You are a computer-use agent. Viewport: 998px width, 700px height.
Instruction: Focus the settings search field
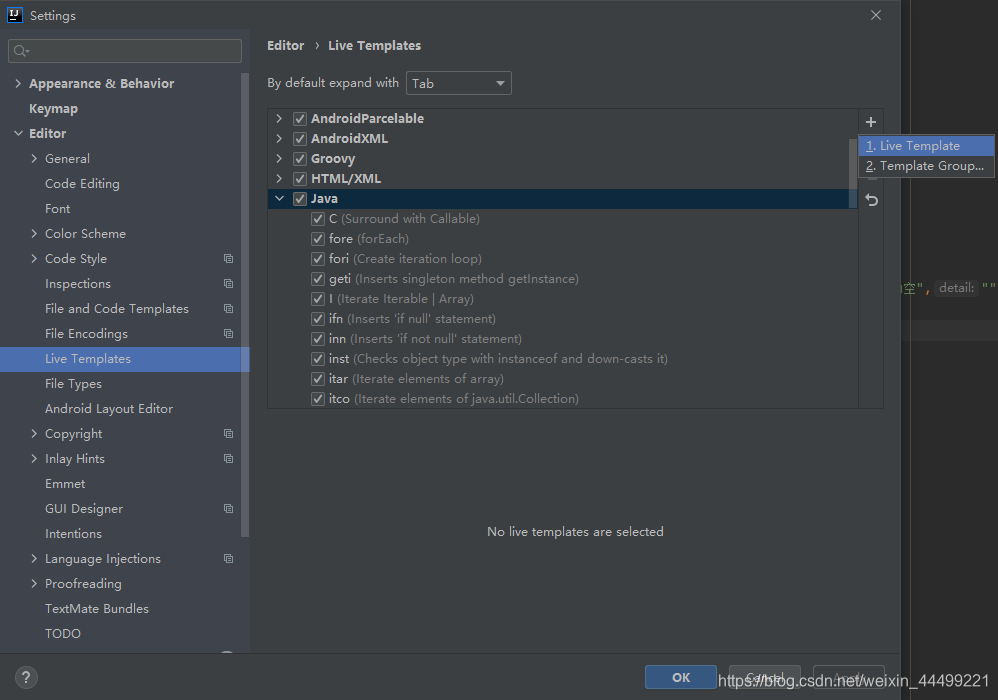(125, 51)
